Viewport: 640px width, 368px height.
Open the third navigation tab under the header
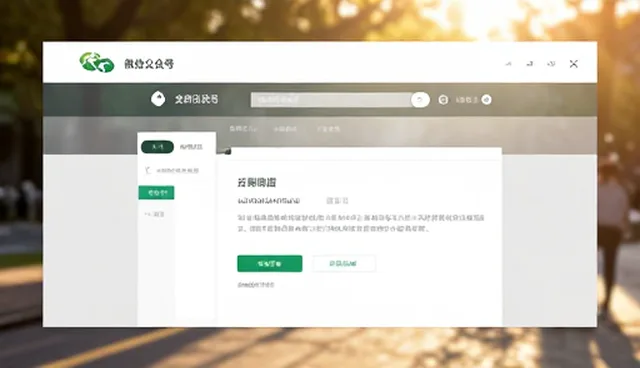328,129
